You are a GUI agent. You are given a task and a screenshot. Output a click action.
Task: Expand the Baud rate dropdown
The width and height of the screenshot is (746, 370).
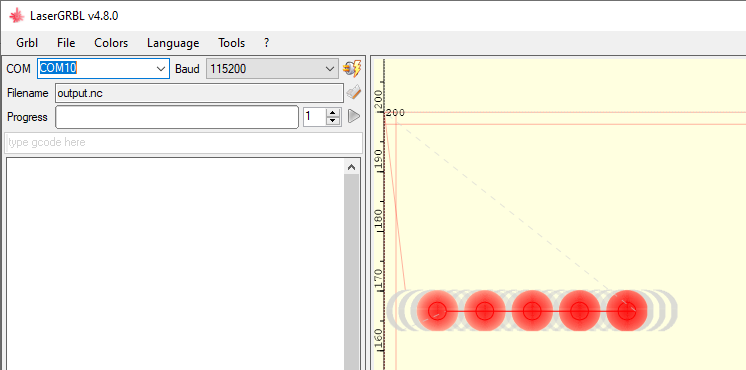pyautogui.click(x=330, y=69)
